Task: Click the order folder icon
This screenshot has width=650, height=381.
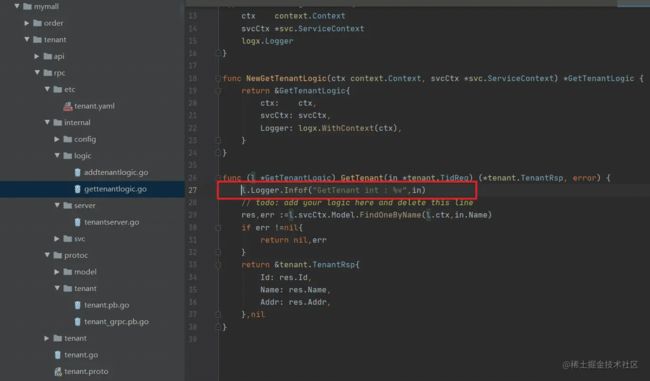Action: (37, 23)
